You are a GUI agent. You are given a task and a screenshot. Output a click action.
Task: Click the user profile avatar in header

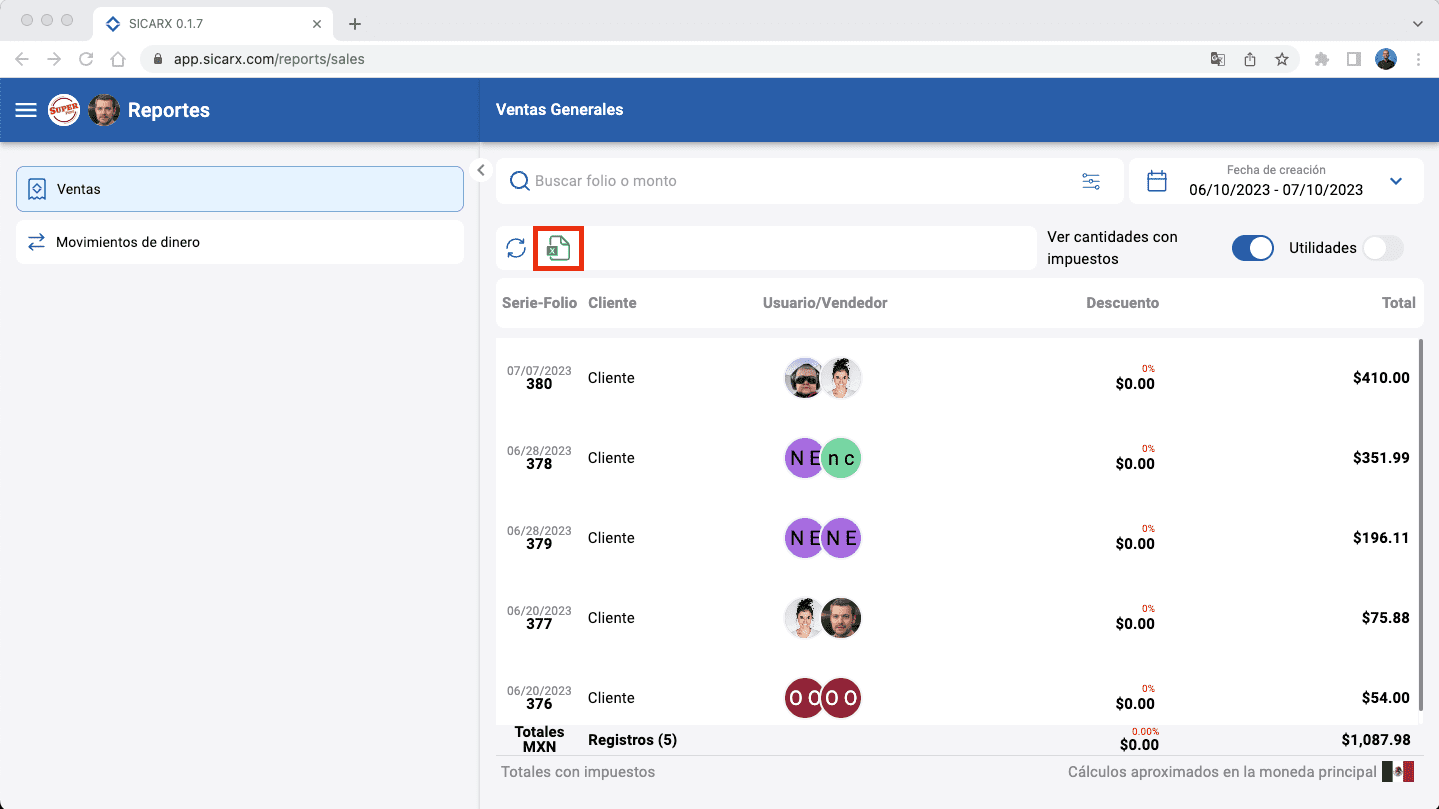pos(104,110)
